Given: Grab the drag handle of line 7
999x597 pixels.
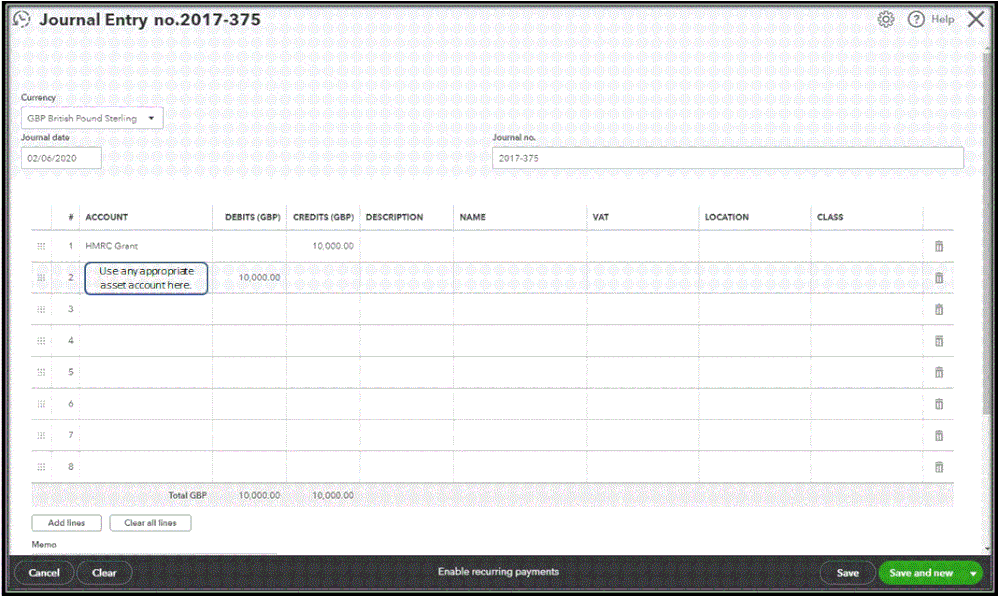Looking at the screenshot, I should [x=41, y=436].
